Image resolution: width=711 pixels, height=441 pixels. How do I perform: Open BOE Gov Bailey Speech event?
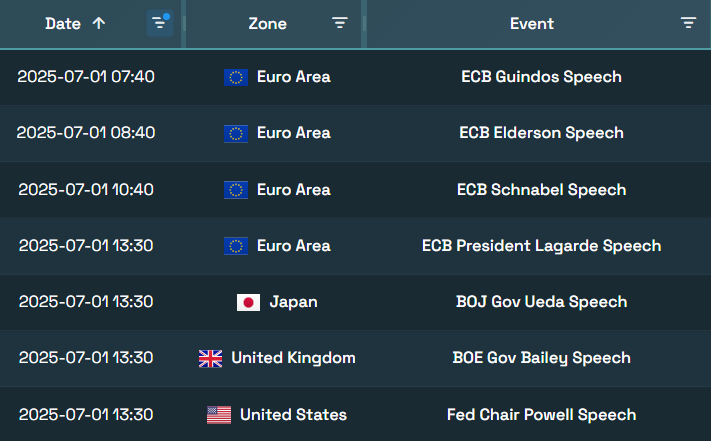coord(541,358)
